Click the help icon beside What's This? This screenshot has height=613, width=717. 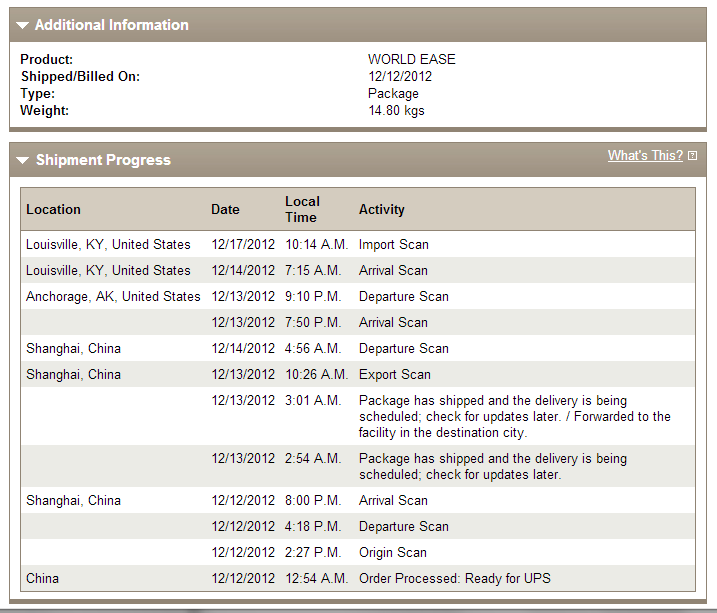(693, 156)
